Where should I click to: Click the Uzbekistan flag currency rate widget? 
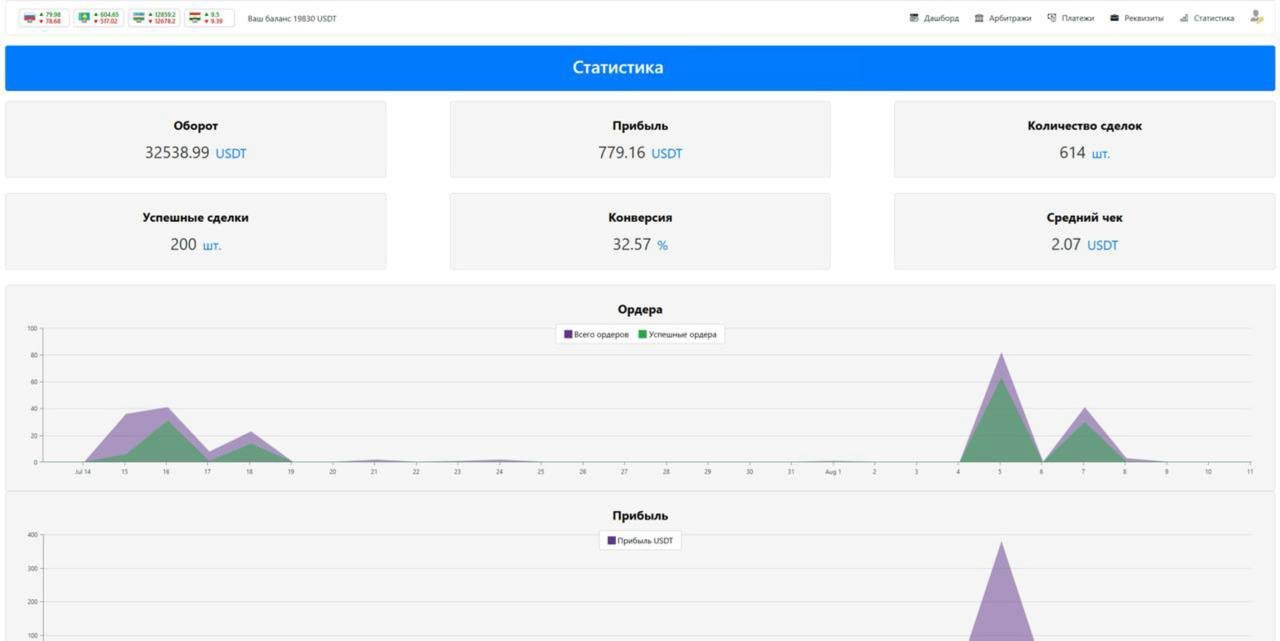tap(154, 18)
